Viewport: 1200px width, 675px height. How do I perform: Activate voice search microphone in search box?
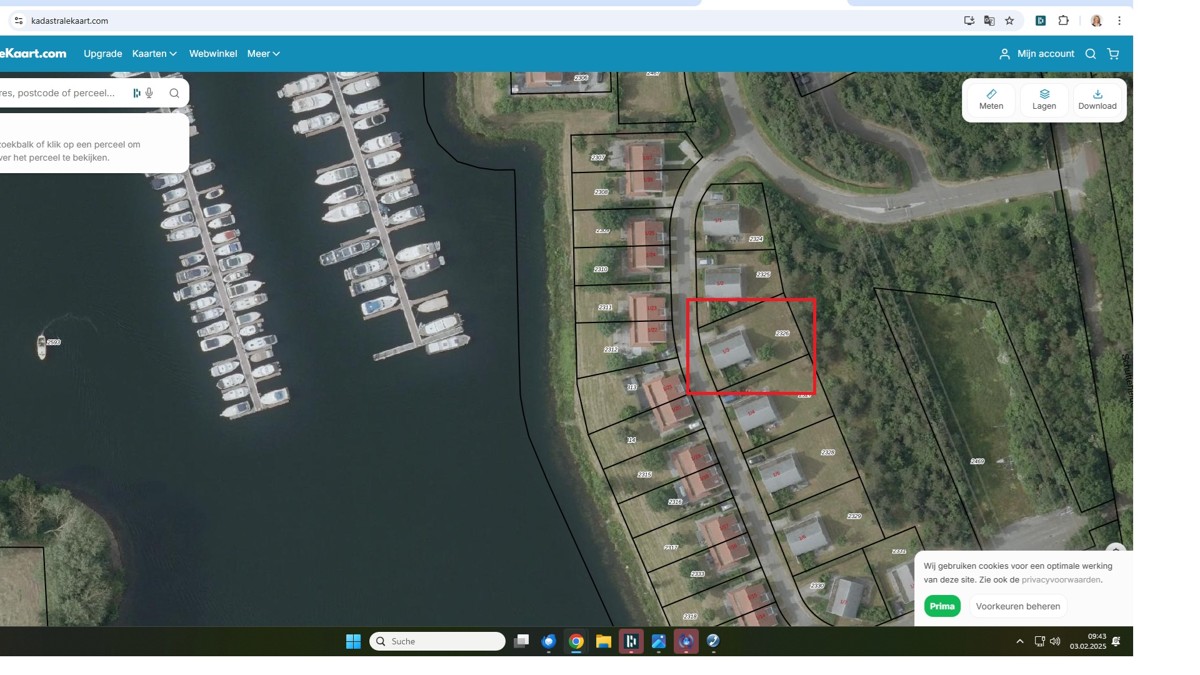click(x=149, y=93)
